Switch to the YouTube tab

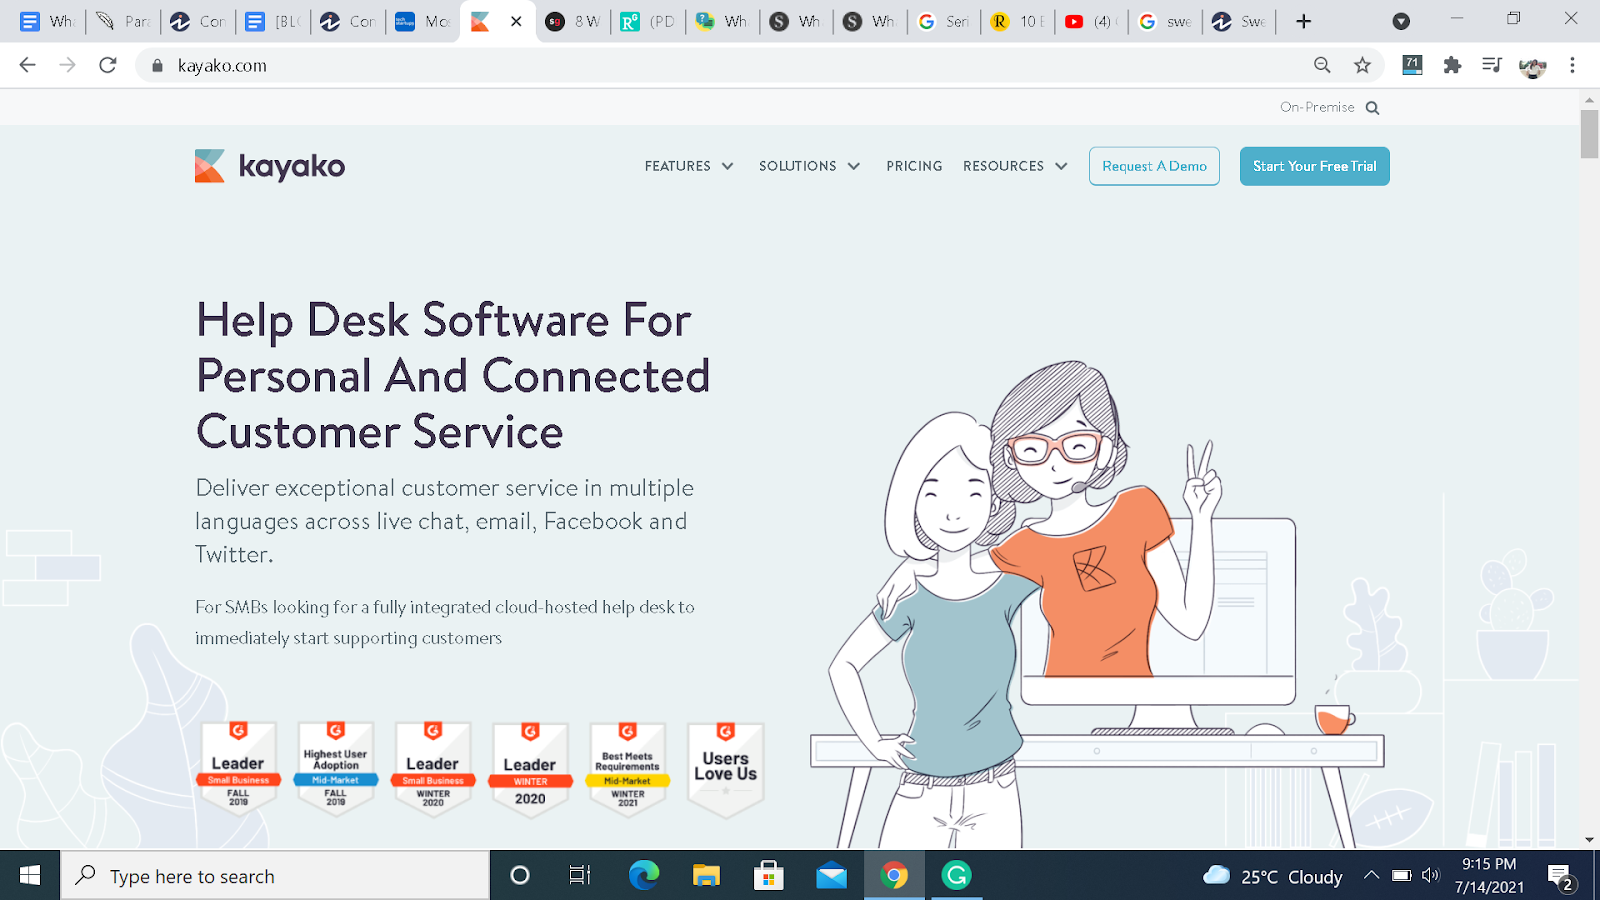tap(1090, 21)
